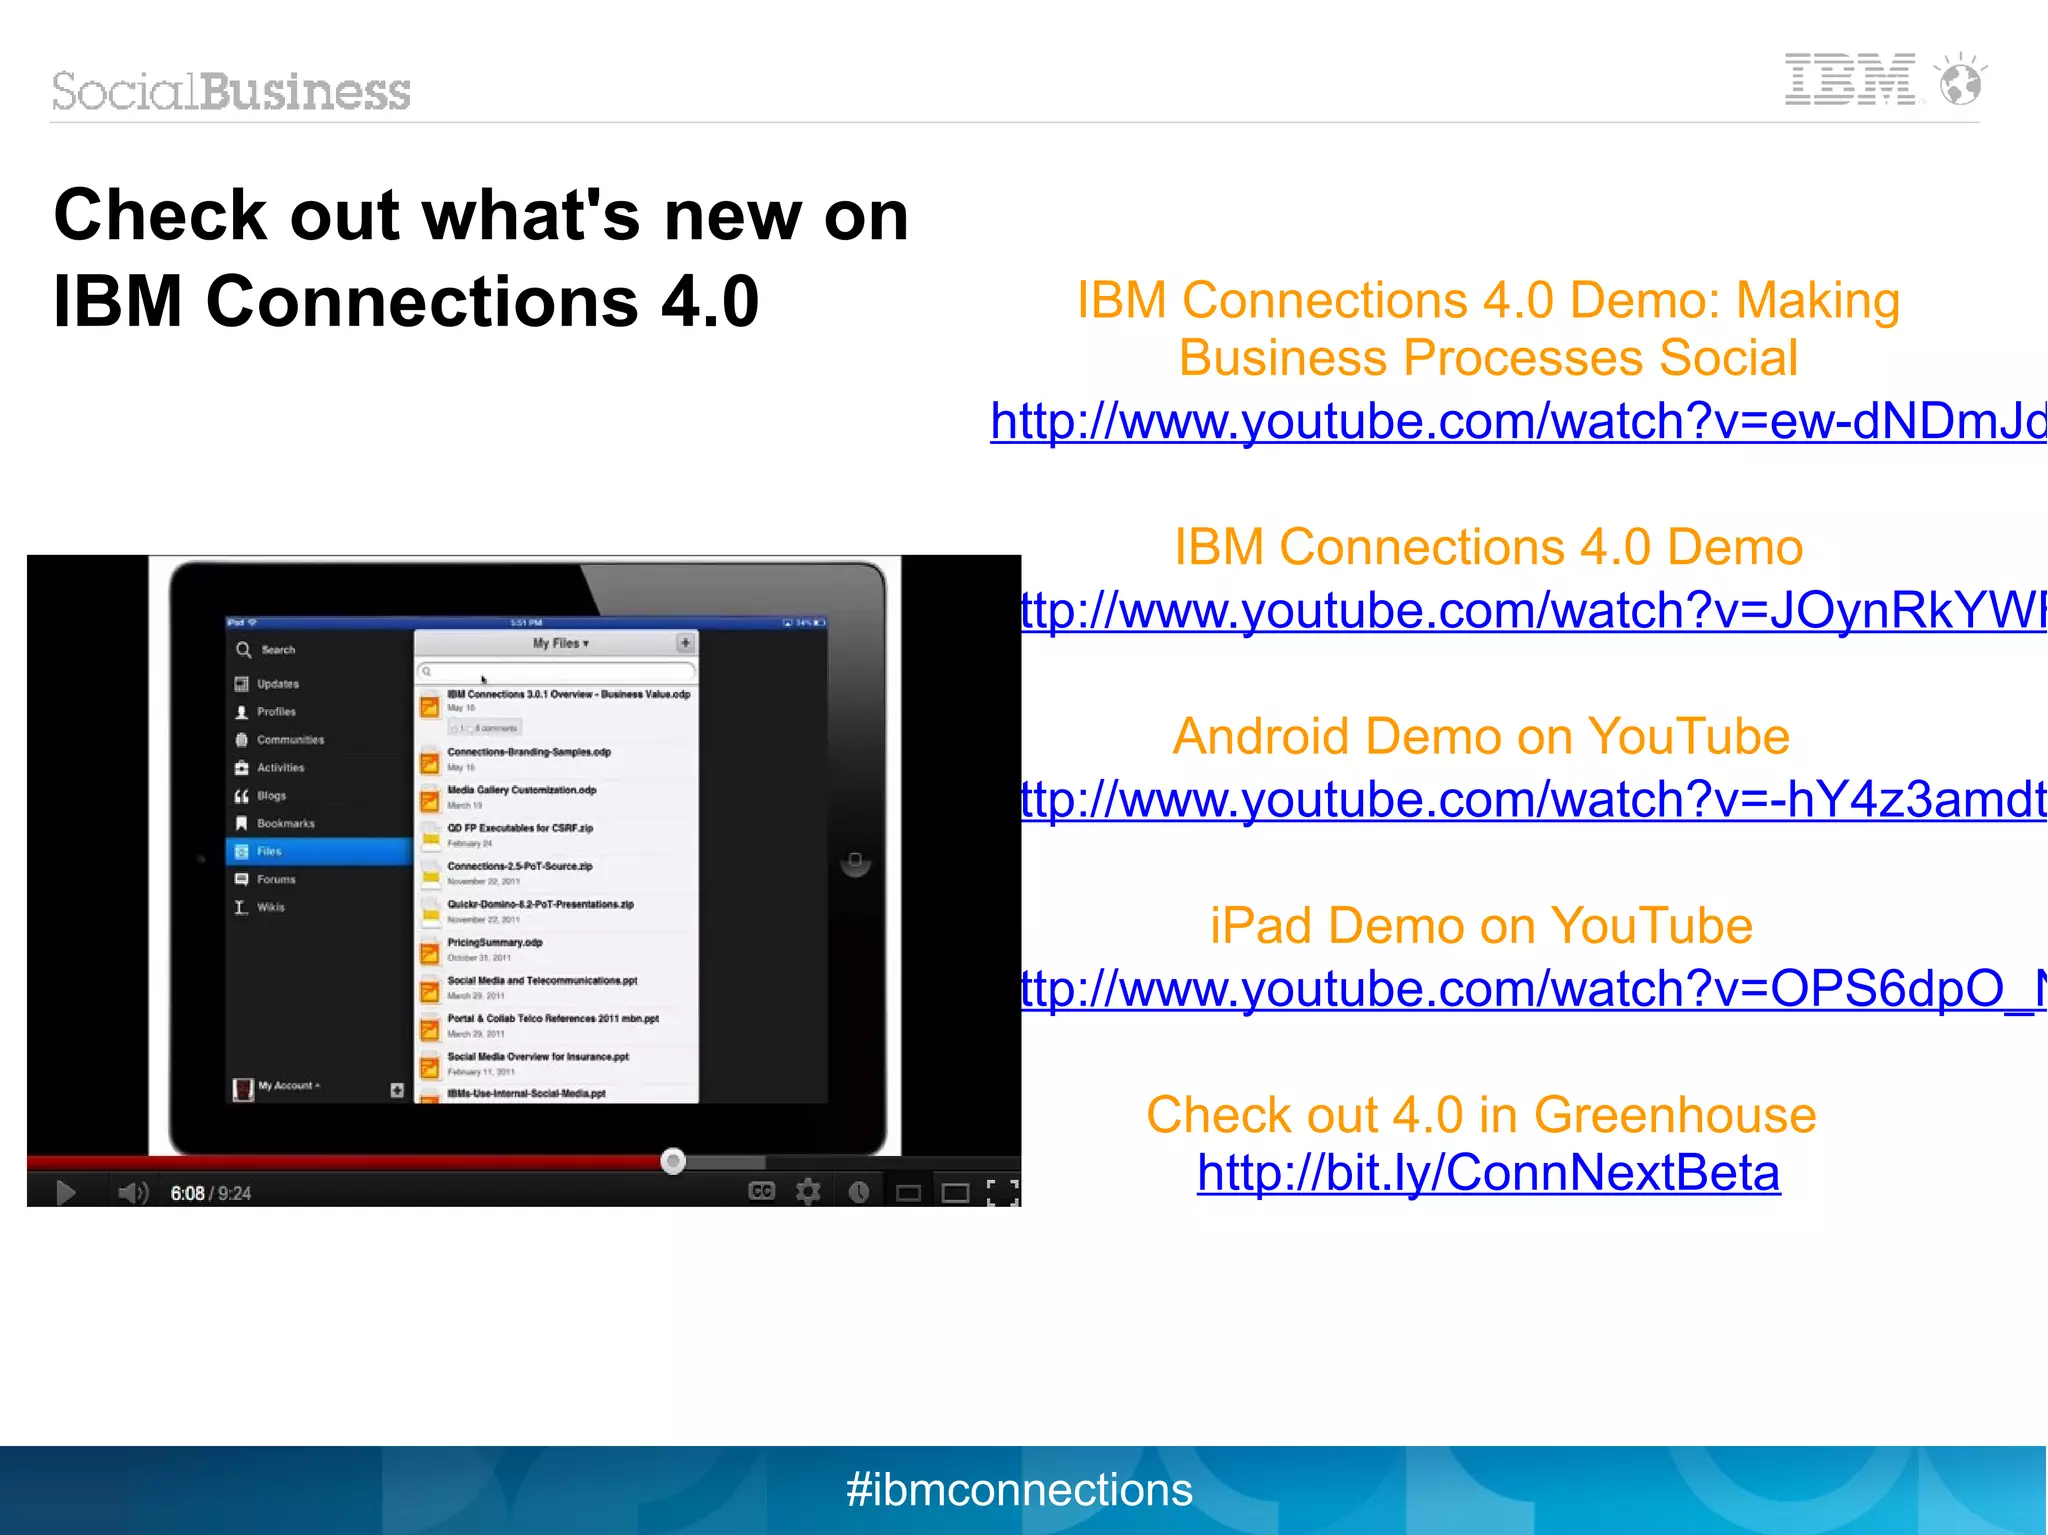Click the file search field under My Files
Screen dimensions: 2048x1535
coord(556,671)
